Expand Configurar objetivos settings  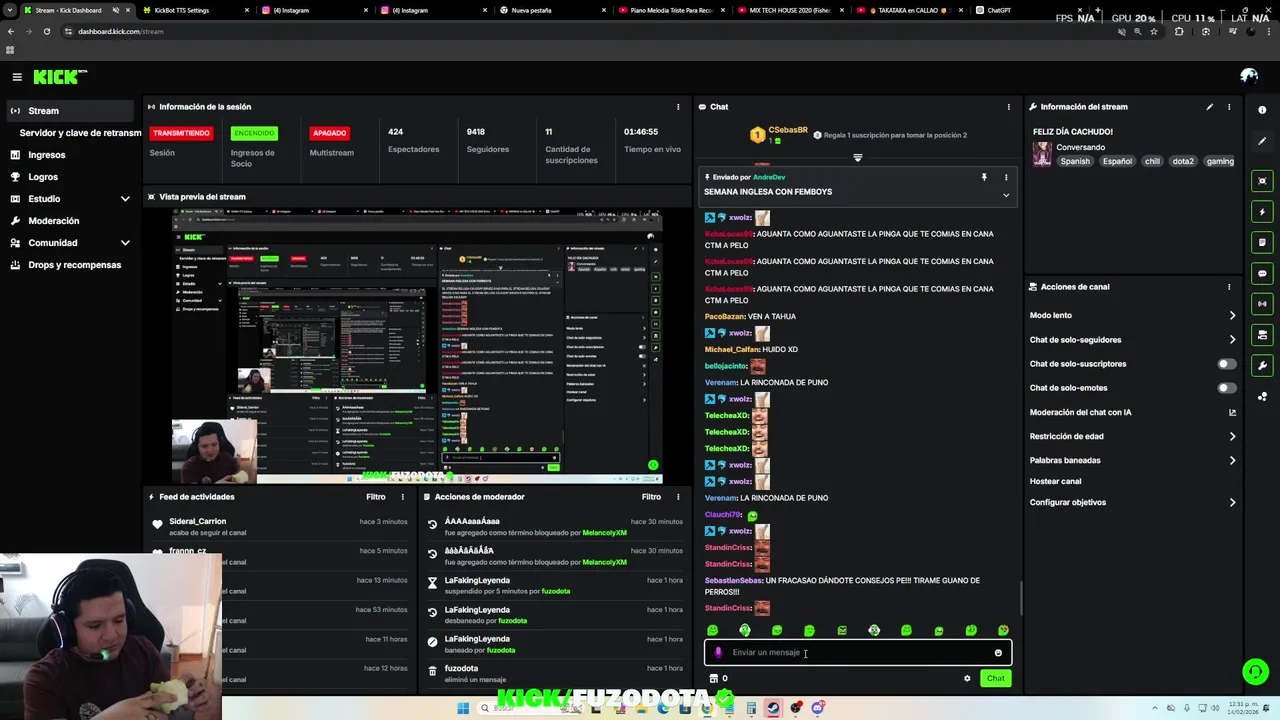pos(1133,502)
